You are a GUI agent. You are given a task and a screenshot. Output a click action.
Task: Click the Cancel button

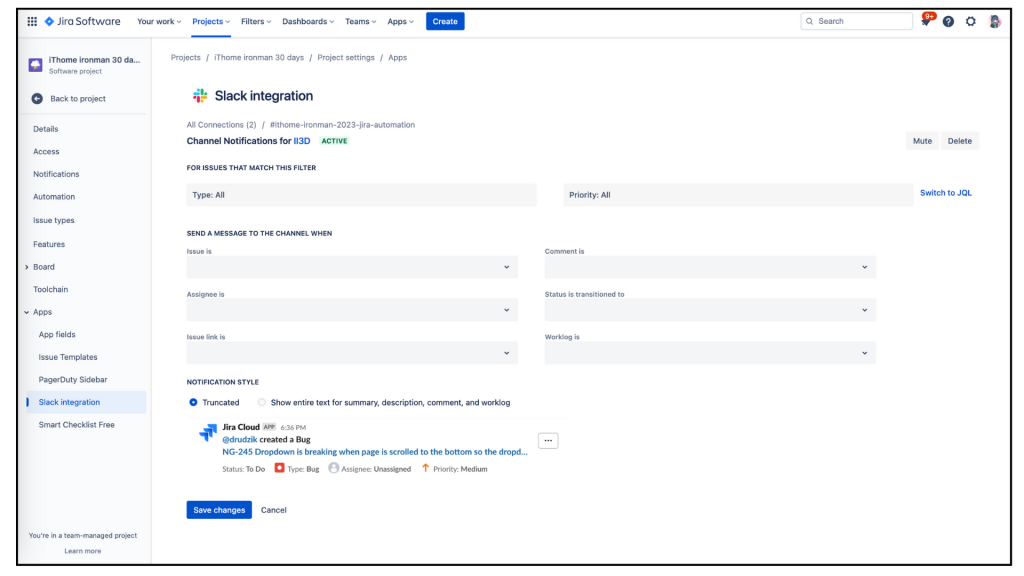click(274, 510)
